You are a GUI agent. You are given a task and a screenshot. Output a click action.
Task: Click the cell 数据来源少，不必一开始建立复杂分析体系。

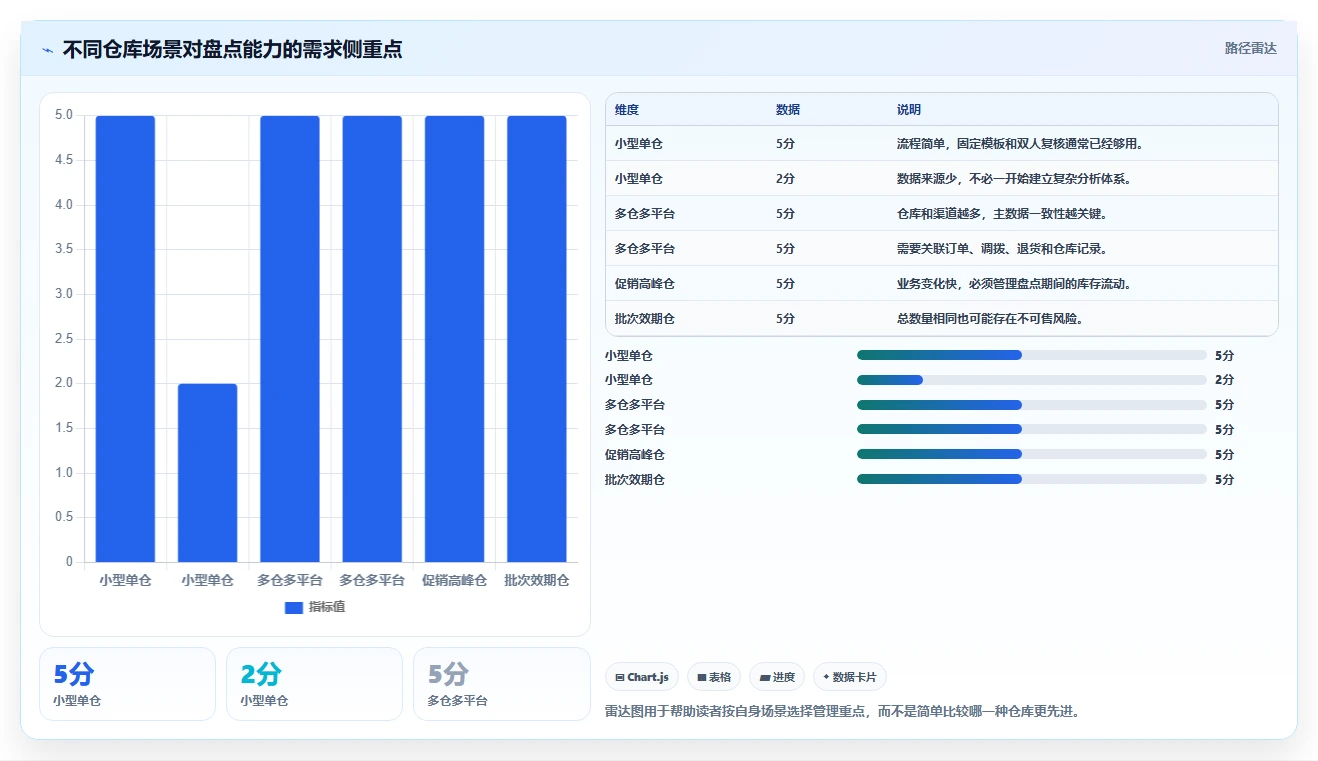tap(1014, 179)
